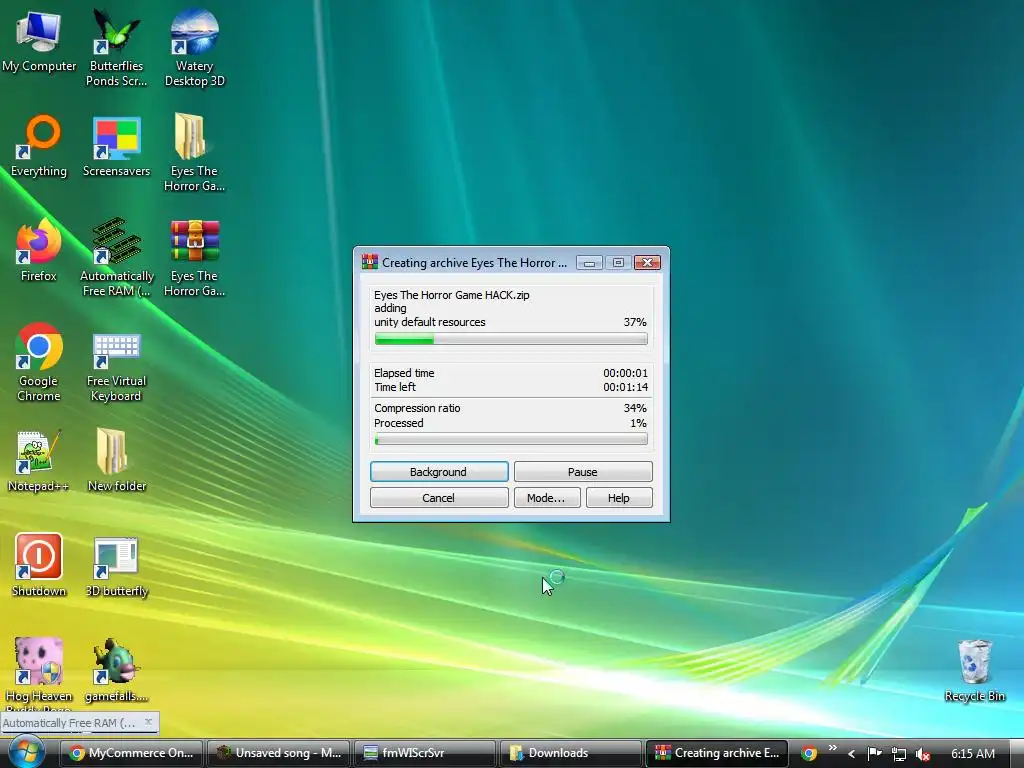Open the Mode... settings

pos(547,498)
